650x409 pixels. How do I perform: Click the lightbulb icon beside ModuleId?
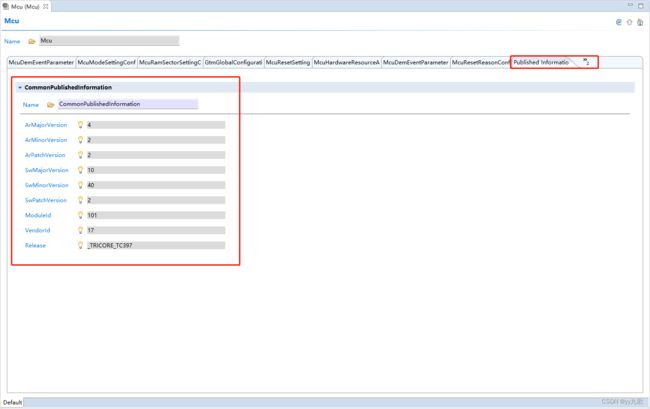pyautogui.click(x=80, y=215)
